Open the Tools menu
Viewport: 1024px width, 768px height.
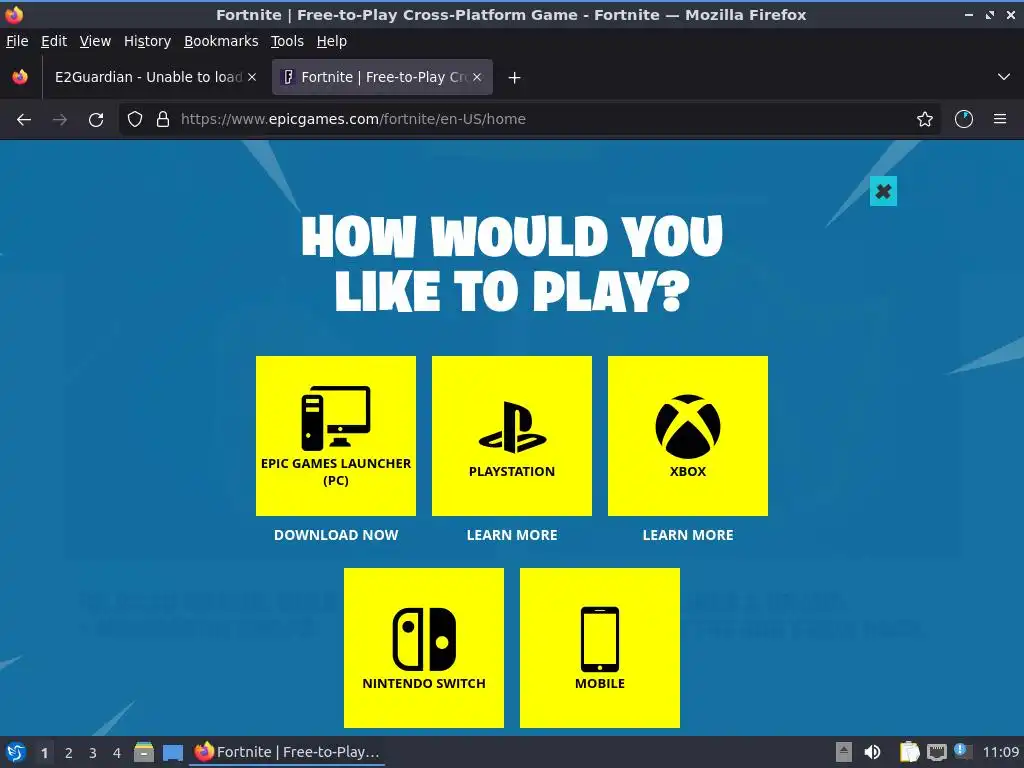click(x=287, y=41)
